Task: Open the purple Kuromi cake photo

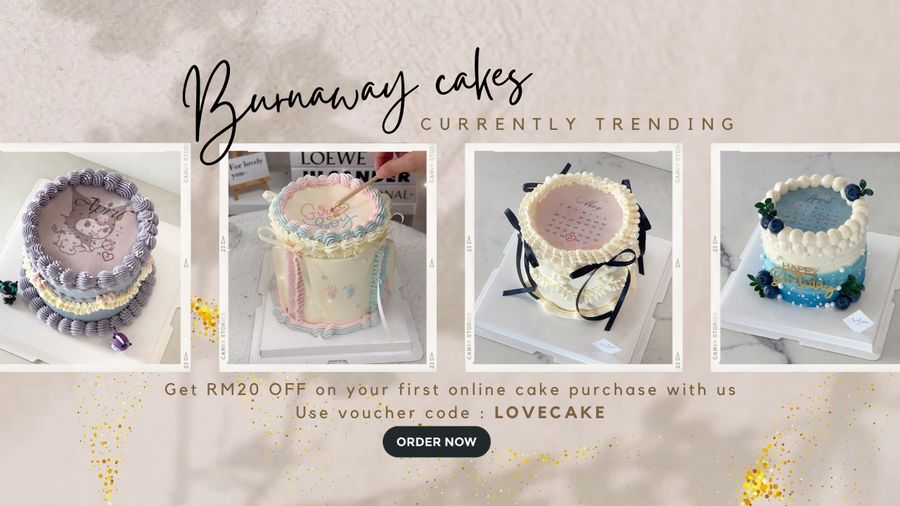Action: (x=91, y=258)
